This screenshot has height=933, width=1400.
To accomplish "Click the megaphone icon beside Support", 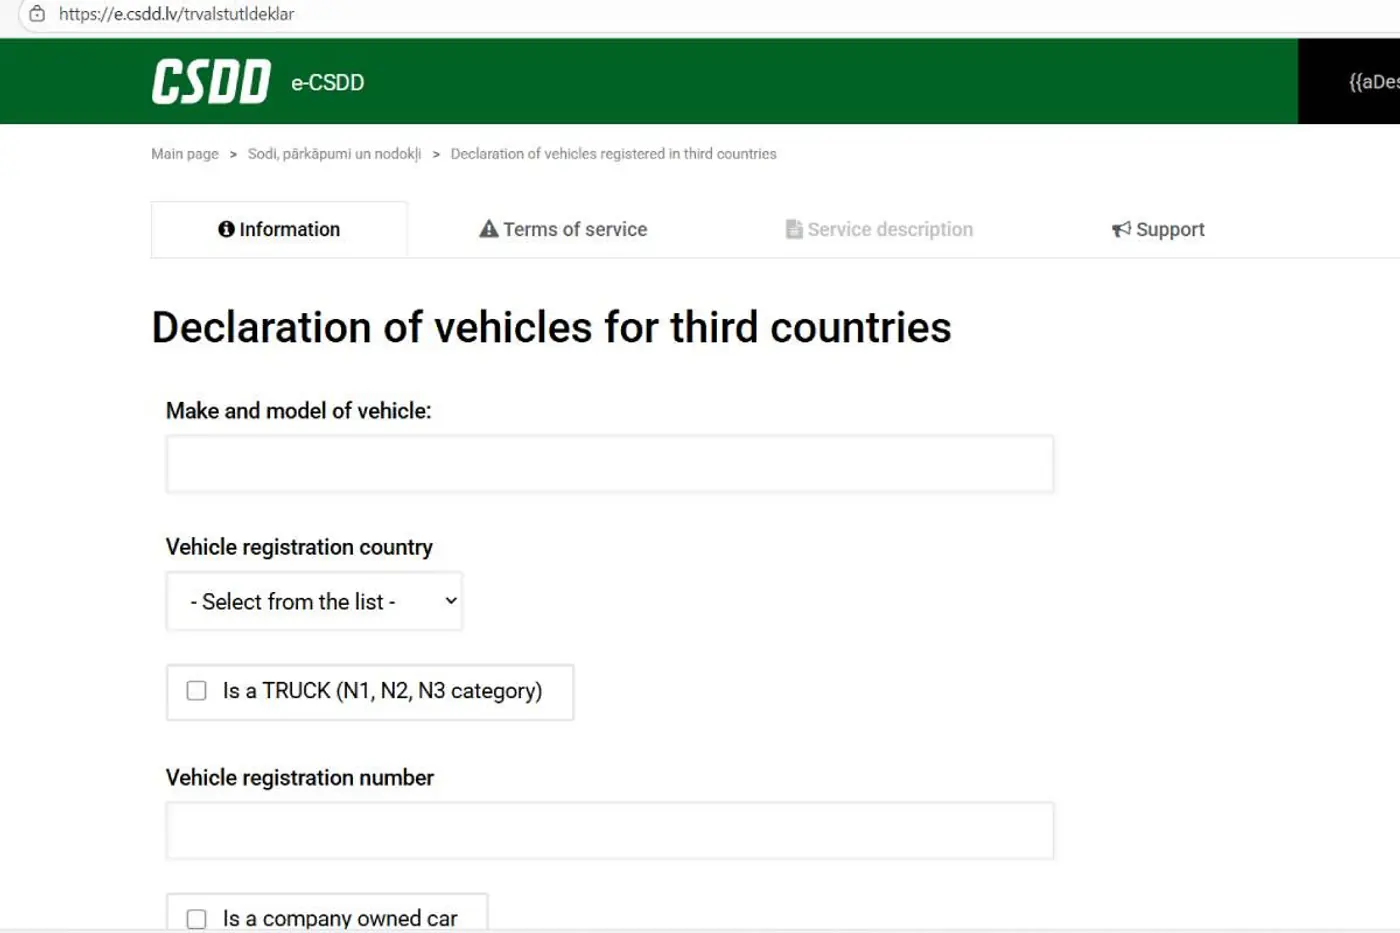I will [x=1121, y=229].
